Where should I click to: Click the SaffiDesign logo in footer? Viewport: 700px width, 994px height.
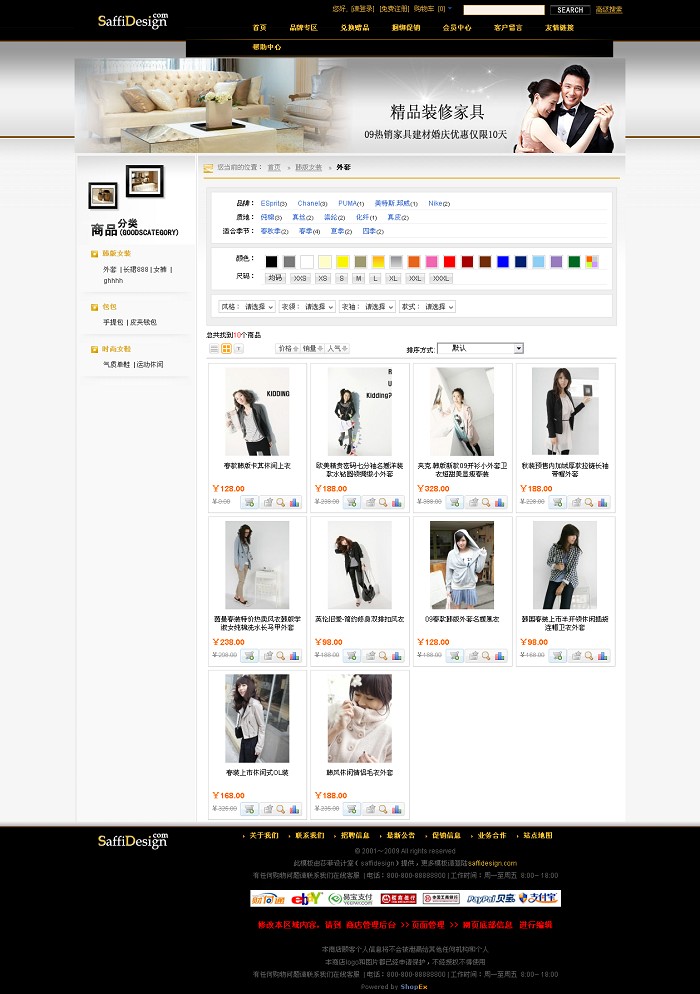coord(133,840)
